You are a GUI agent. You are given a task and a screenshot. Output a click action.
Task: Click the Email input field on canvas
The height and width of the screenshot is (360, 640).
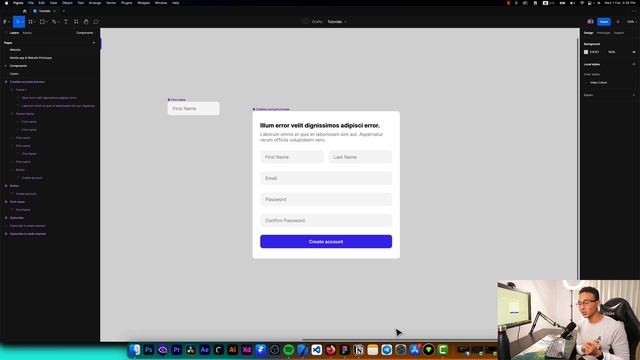pyautogui.click(x=326, y=178)
